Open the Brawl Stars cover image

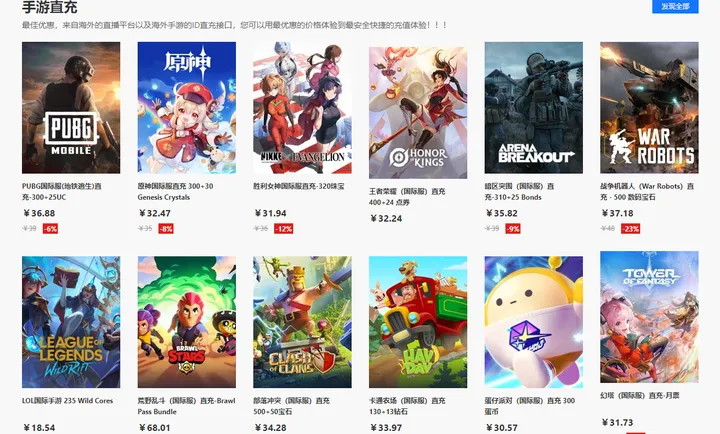point(187,322)
